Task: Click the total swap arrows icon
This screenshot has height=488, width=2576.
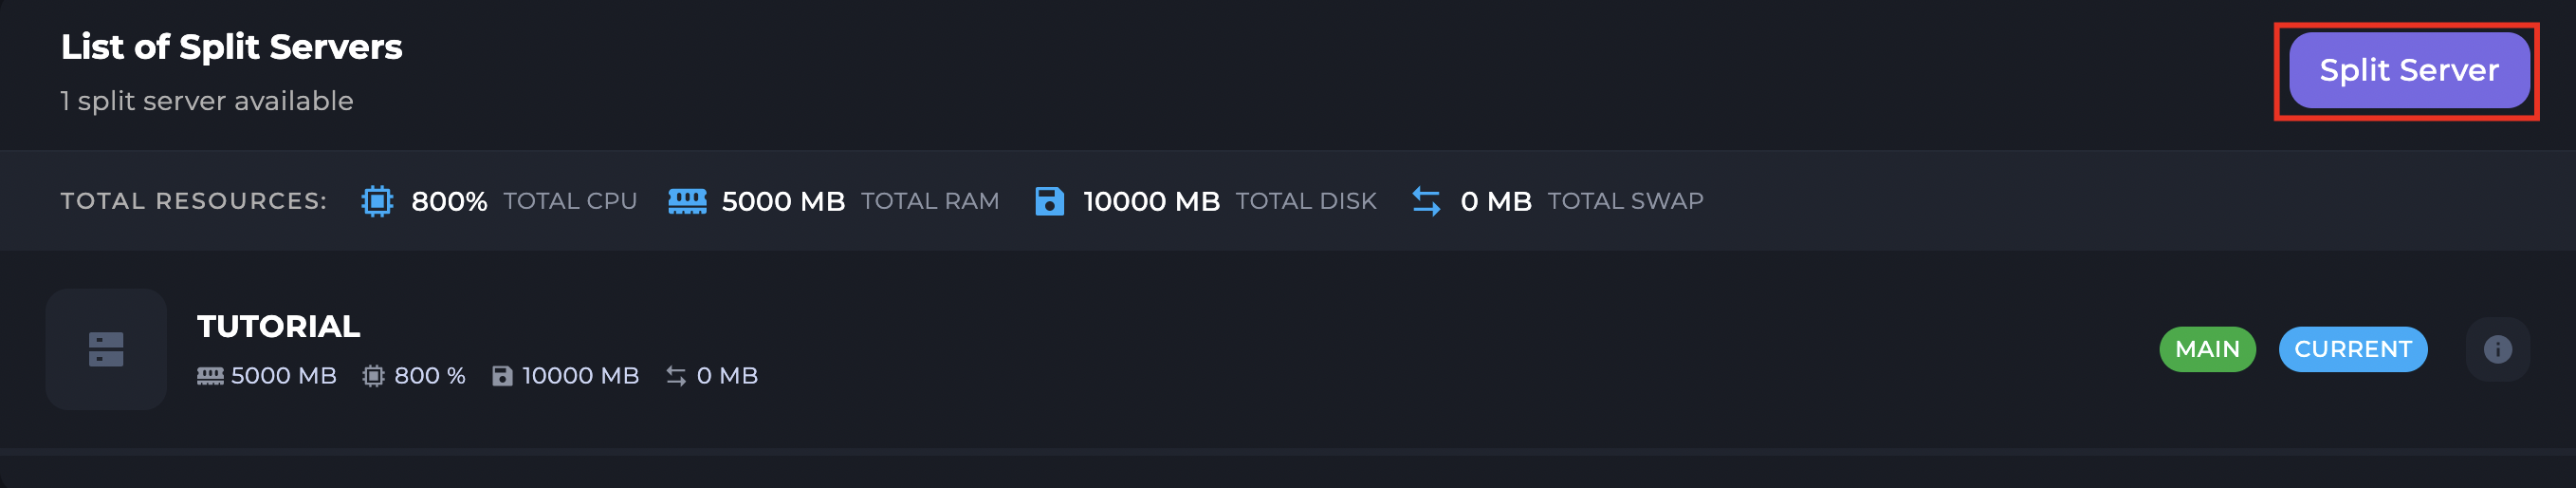Action: tap(1426, 201)
